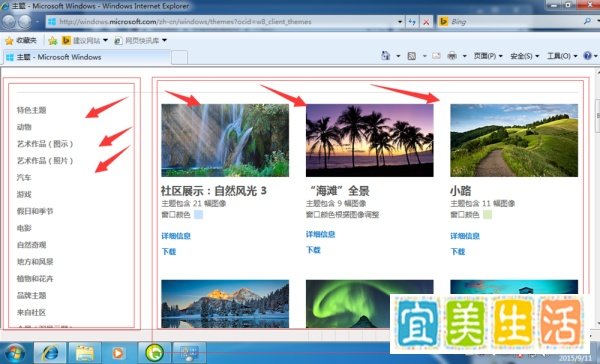Launch Internet Explorer from the taskbar
This screenshot has height=364, width=600.
coord(50,353)
